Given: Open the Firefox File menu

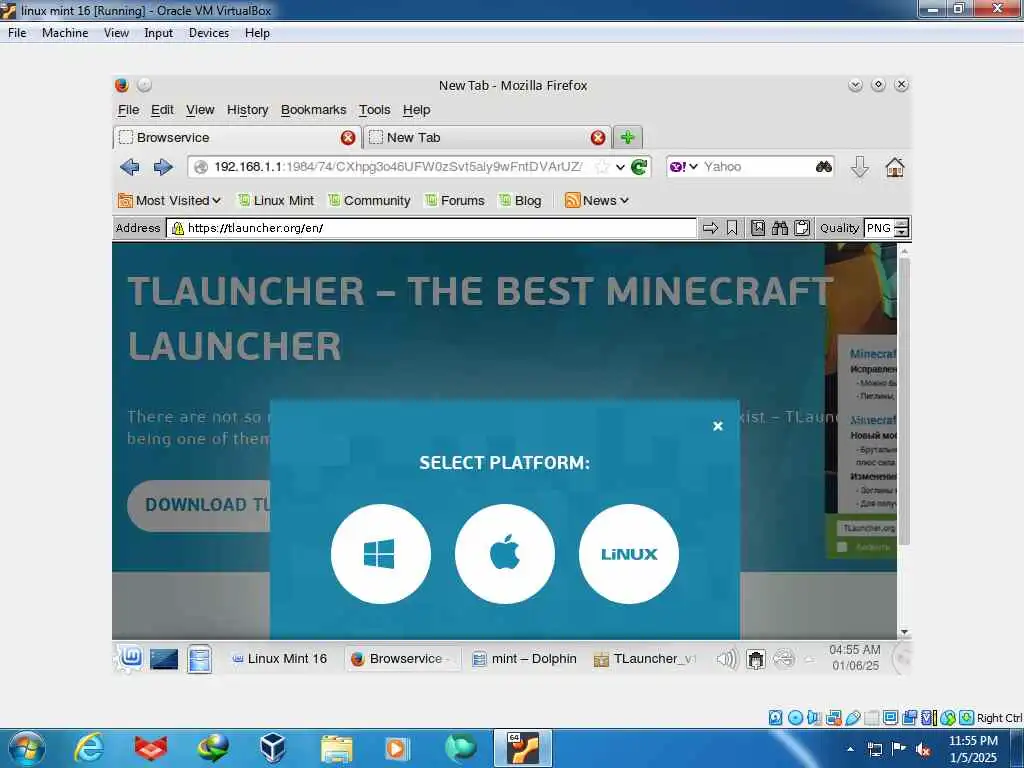Looking at the screenshot, I should [x=128, y=110].
